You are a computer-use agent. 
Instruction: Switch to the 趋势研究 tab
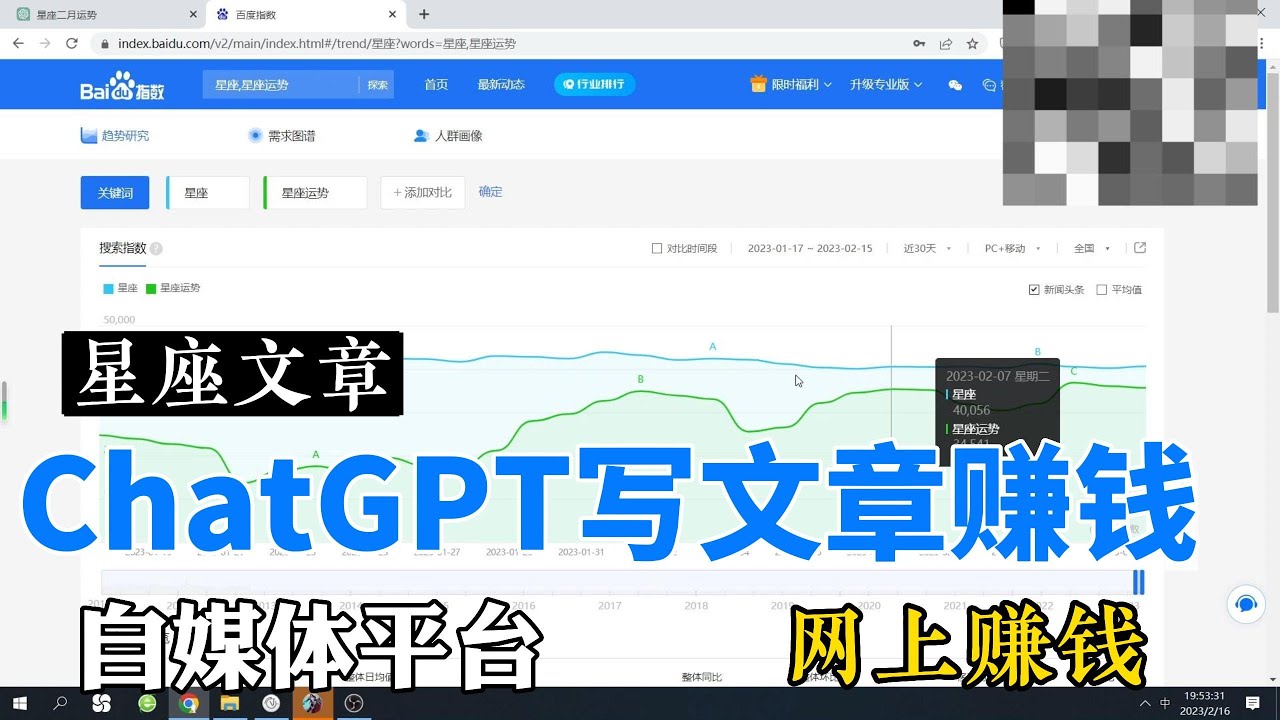tap(115, 135)
